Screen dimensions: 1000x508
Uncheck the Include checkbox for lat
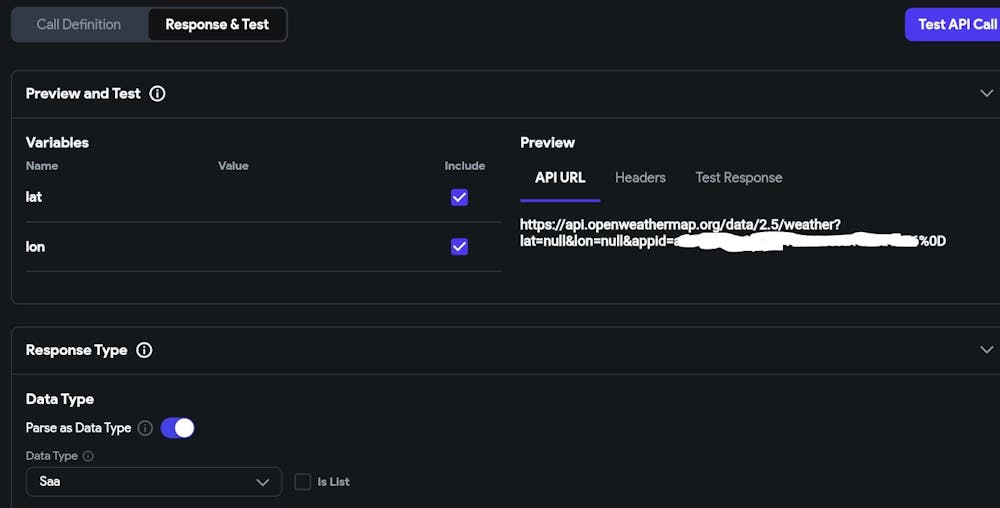pyautogui.click(x=459, y=197)
